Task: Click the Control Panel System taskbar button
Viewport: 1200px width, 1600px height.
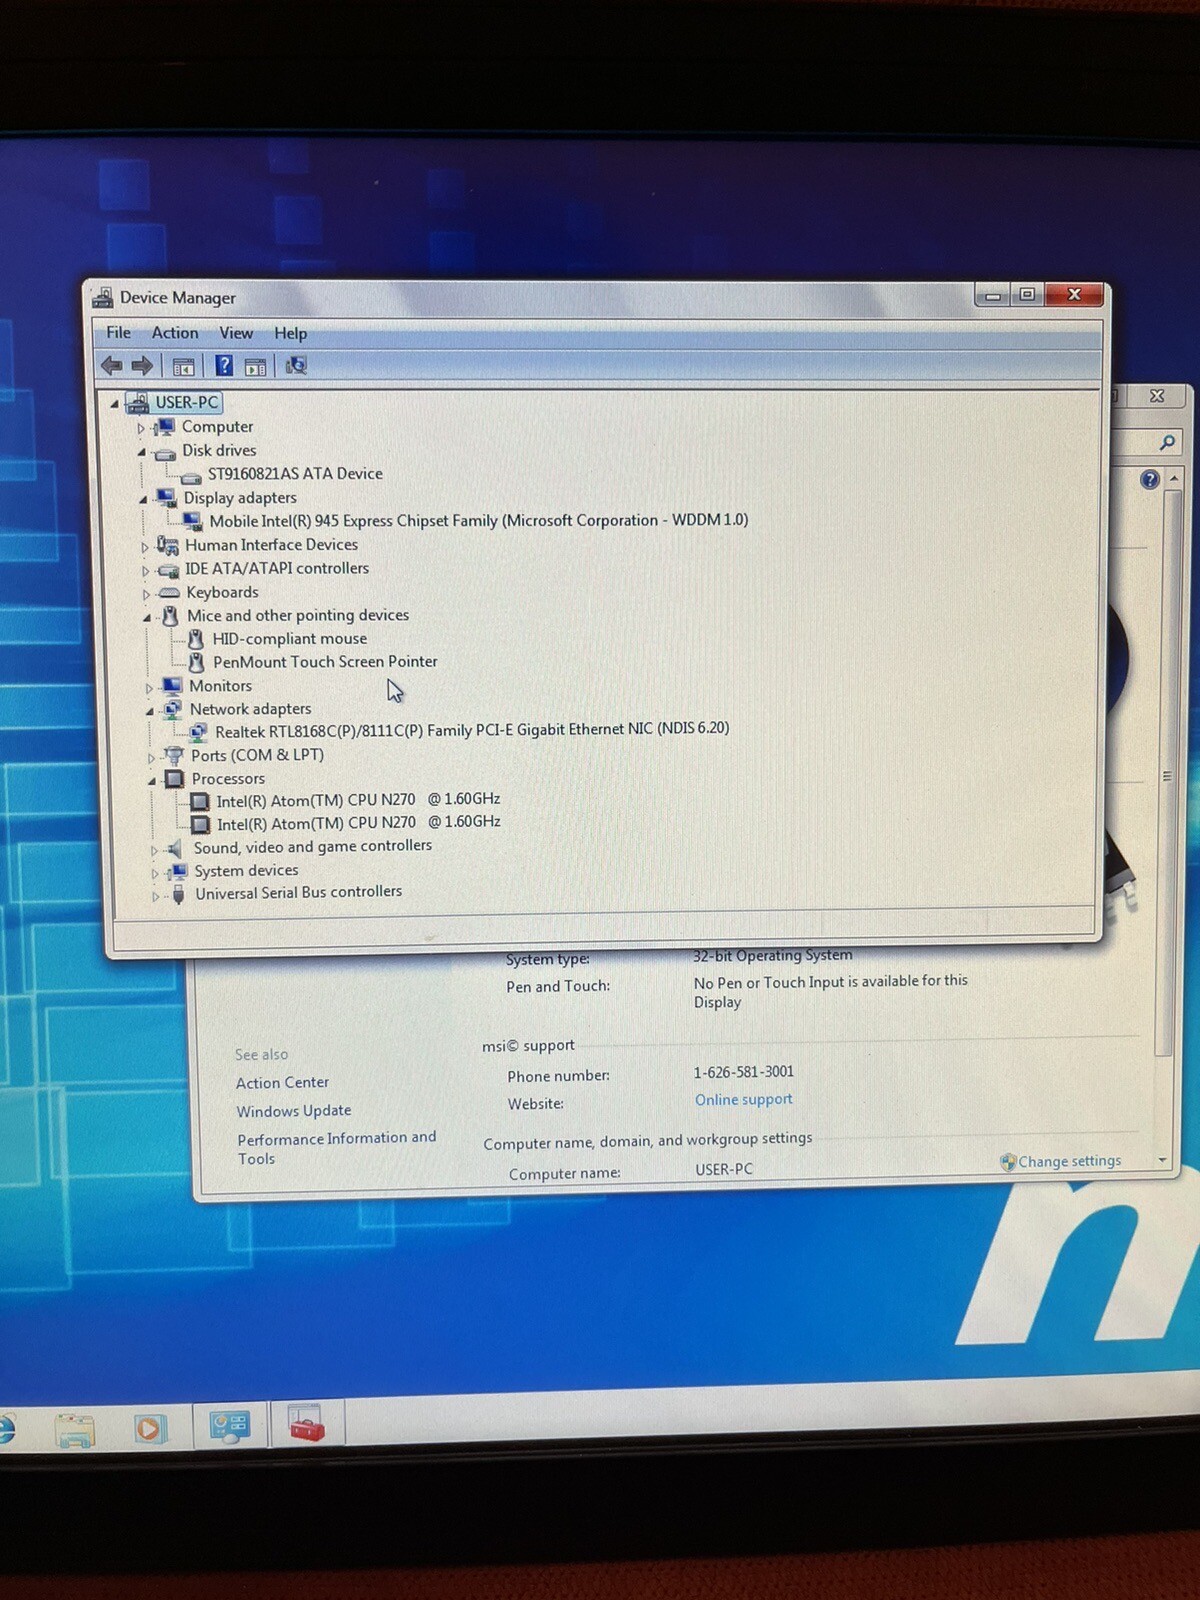Action: [x=230, y=1427]
